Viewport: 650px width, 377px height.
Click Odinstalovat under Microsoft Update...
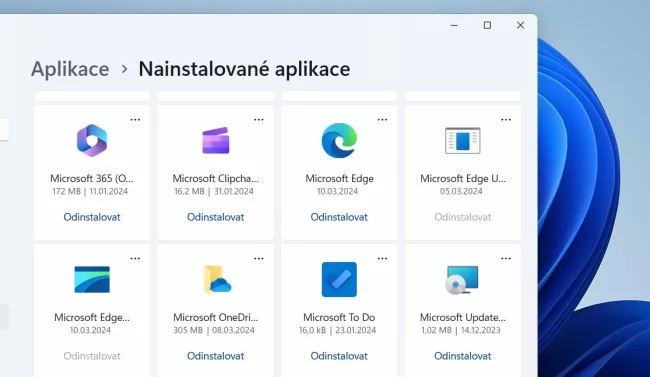tap(463, 356)
